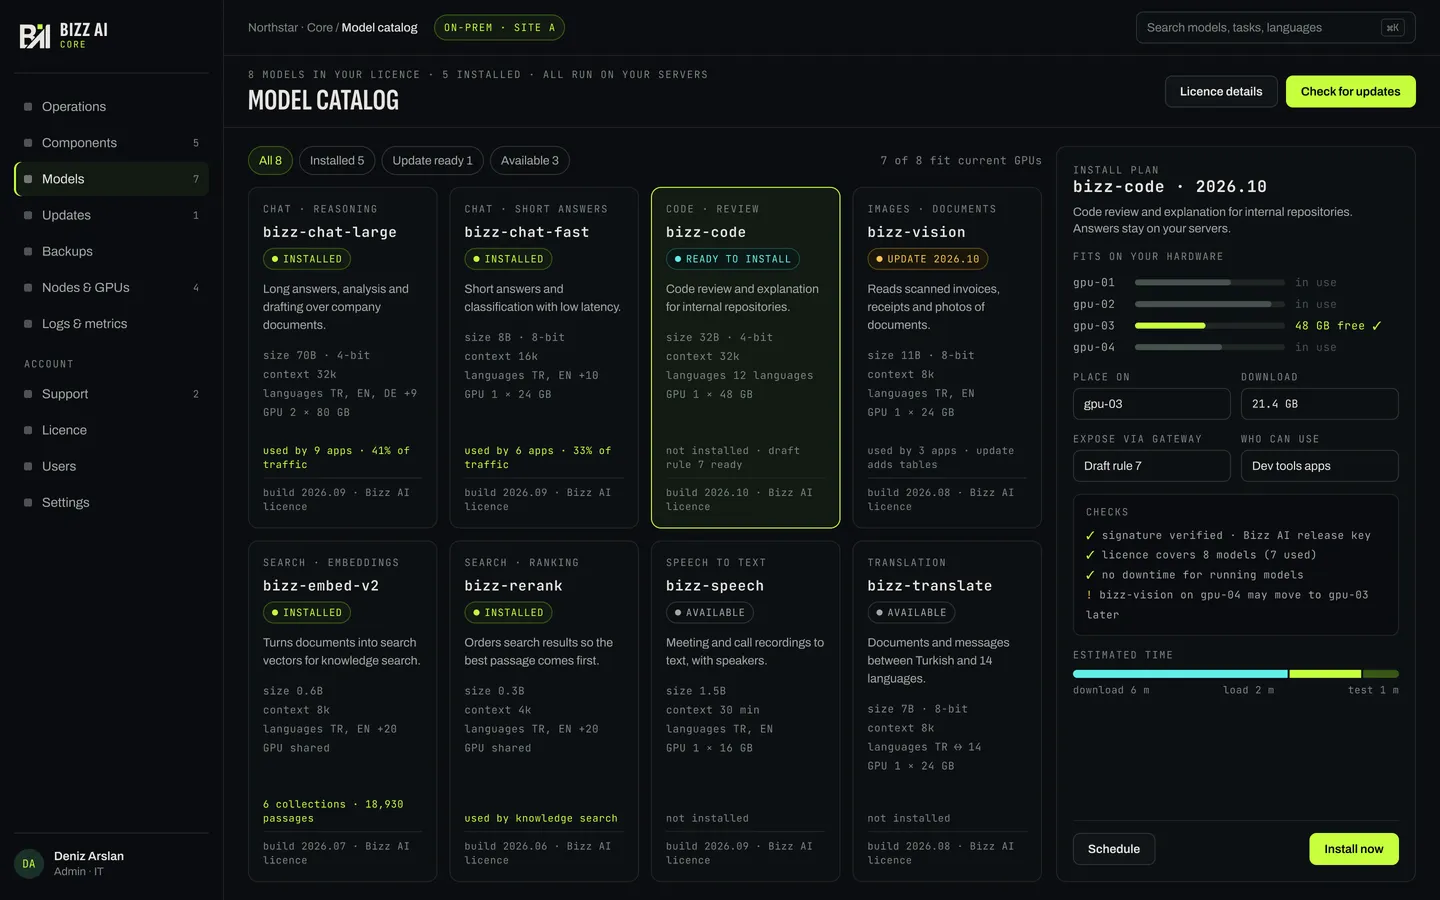Click the square icon beside Components
The width and height of the screenshot is (1440, 900).
coord(28,143)
